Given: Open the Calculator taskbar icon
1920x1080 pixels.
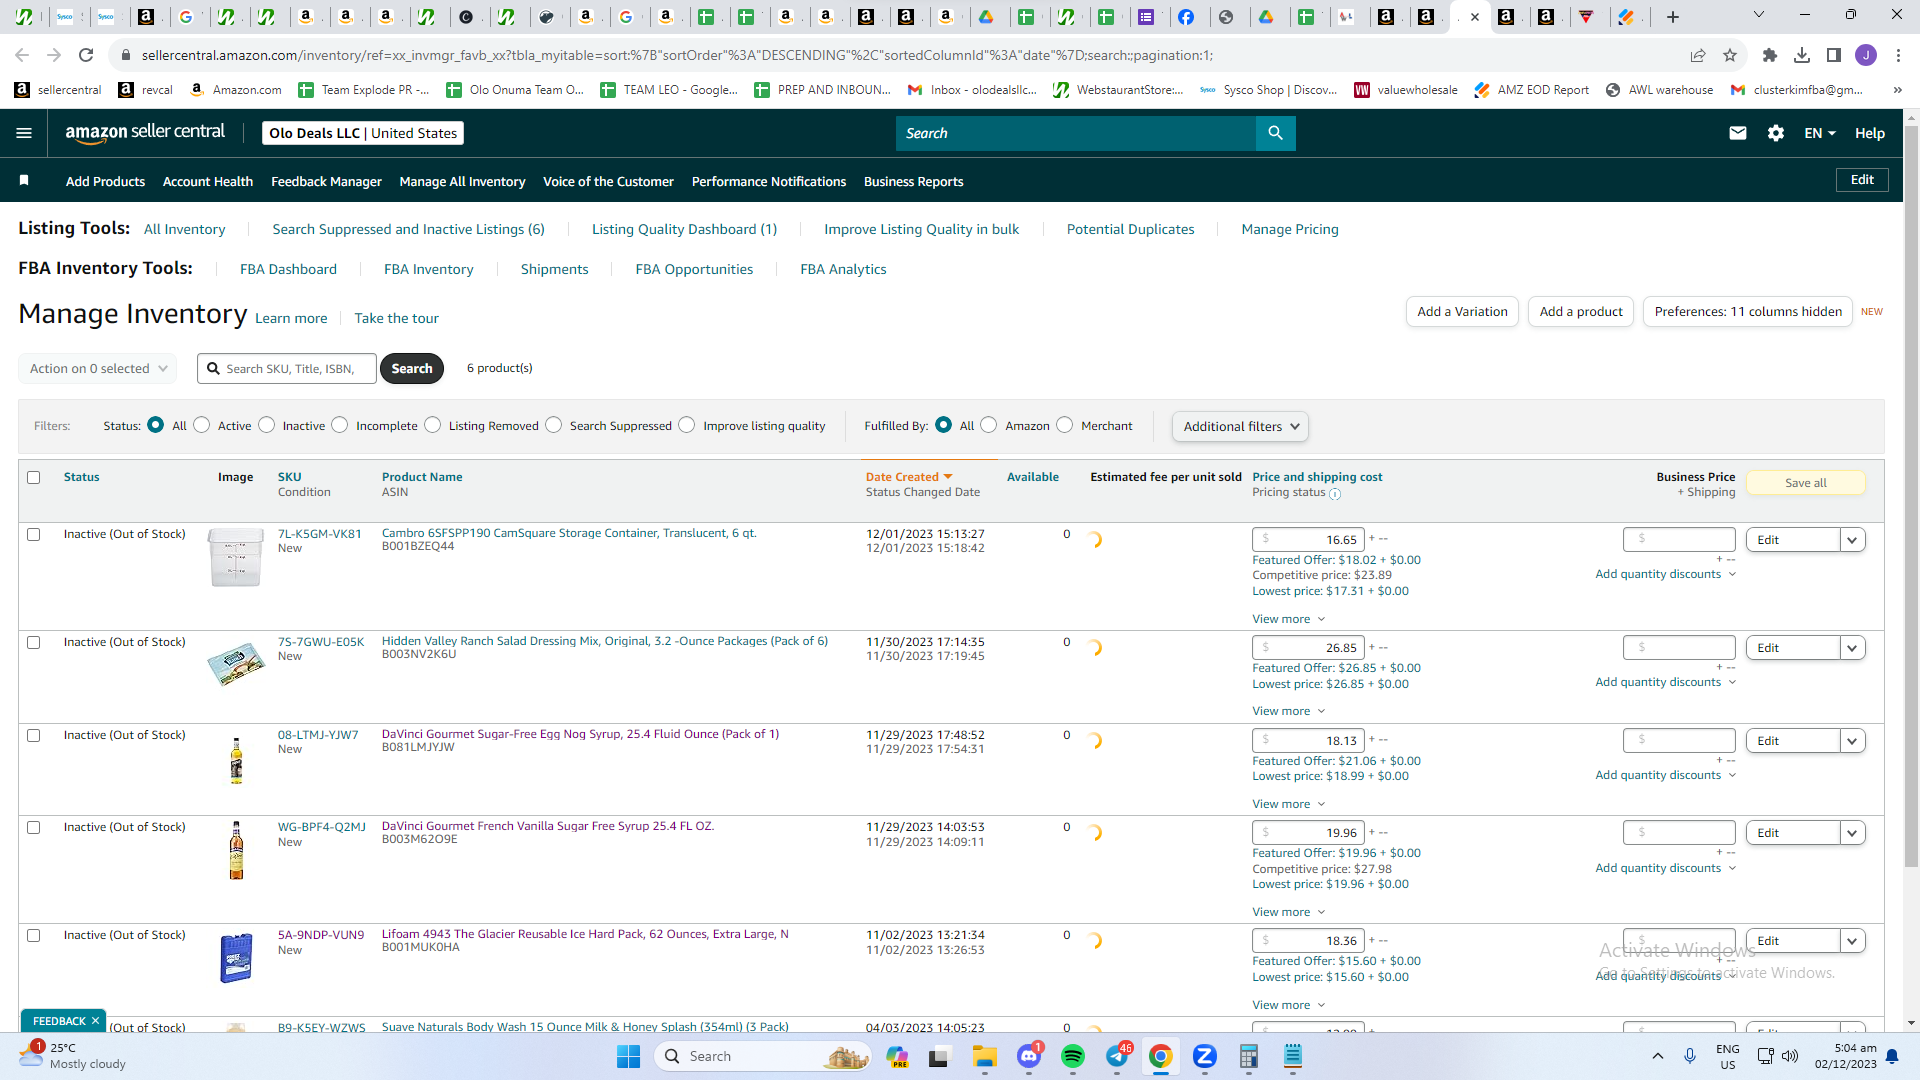Looking at the screenshot, I should pyautogui.click(x=1249, y=1056).
